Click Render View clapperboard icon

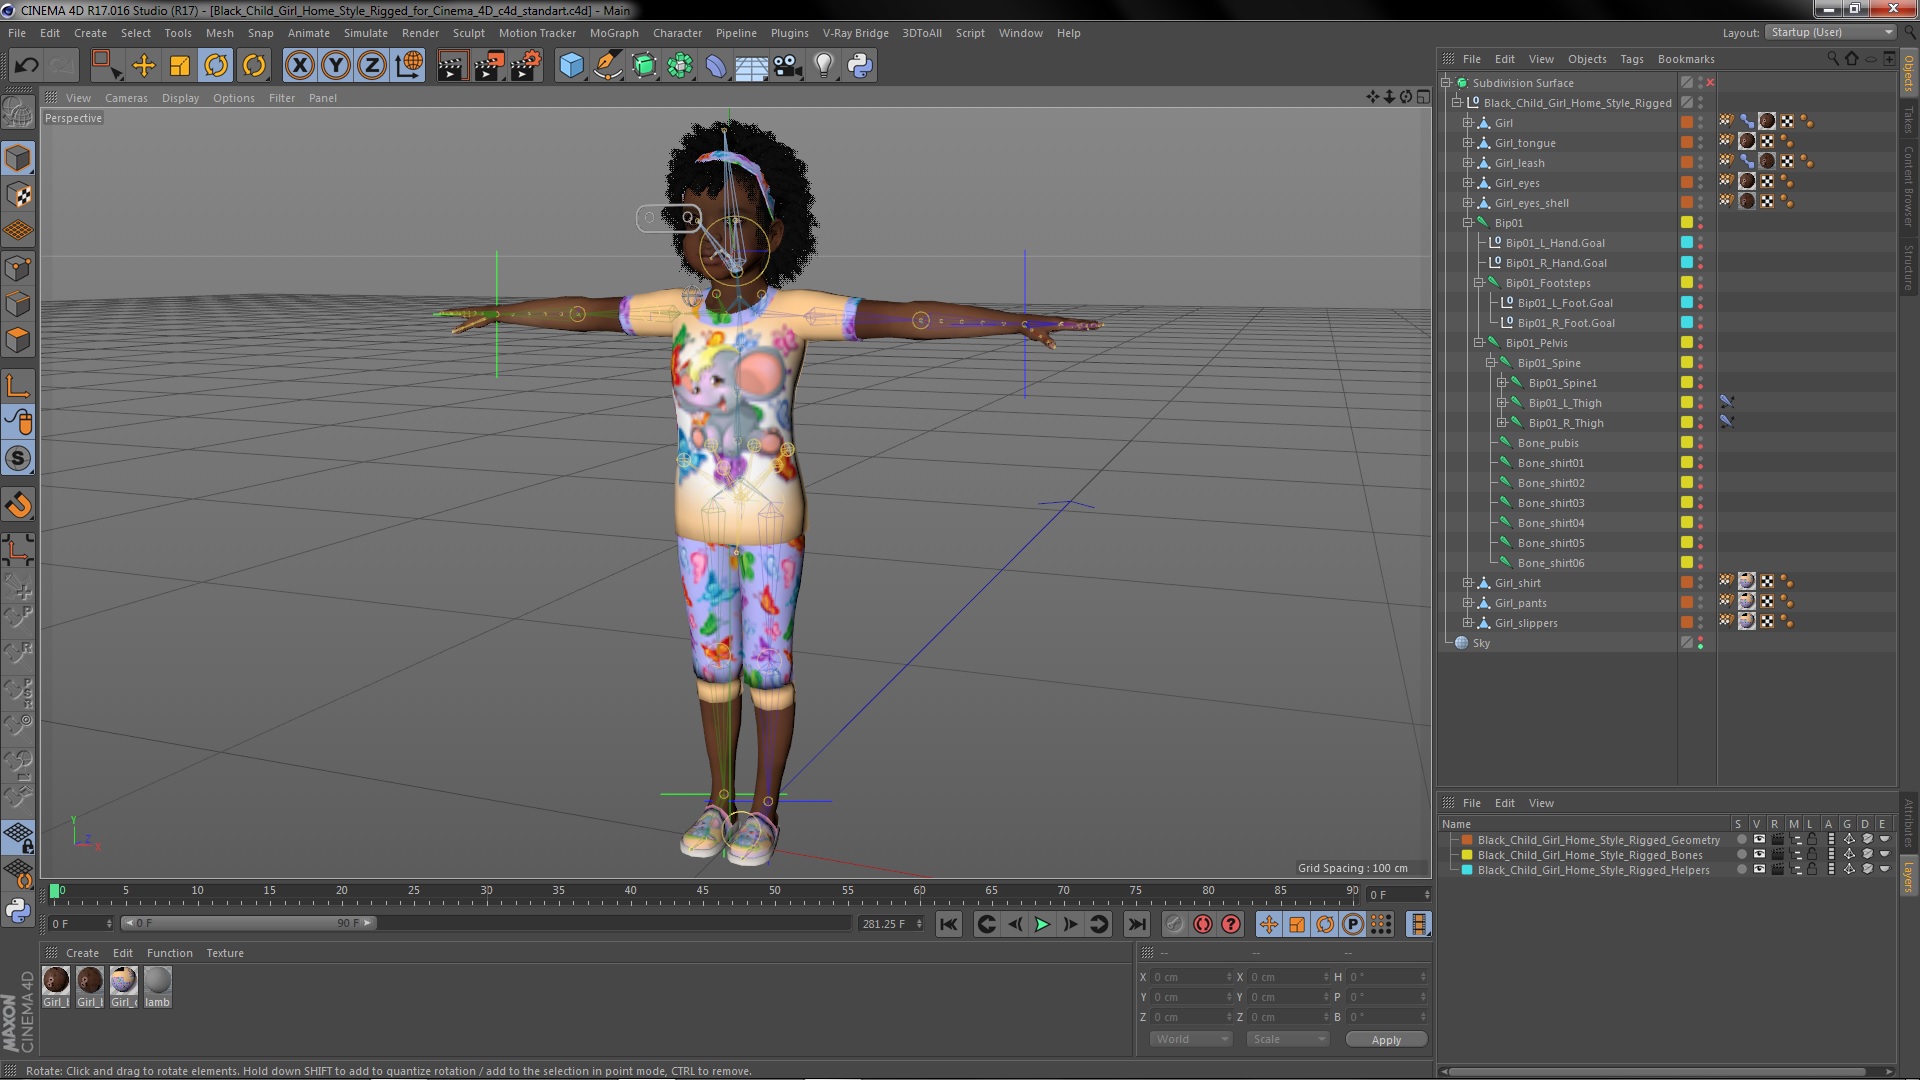coord(452,66)
